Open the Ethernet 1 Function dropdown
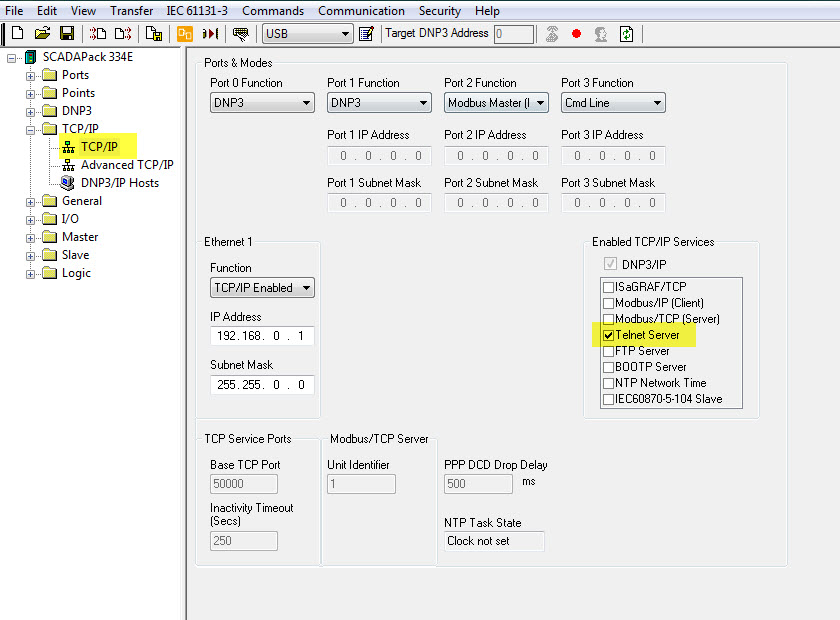This screenshot has width=840, height=620. 262,288
